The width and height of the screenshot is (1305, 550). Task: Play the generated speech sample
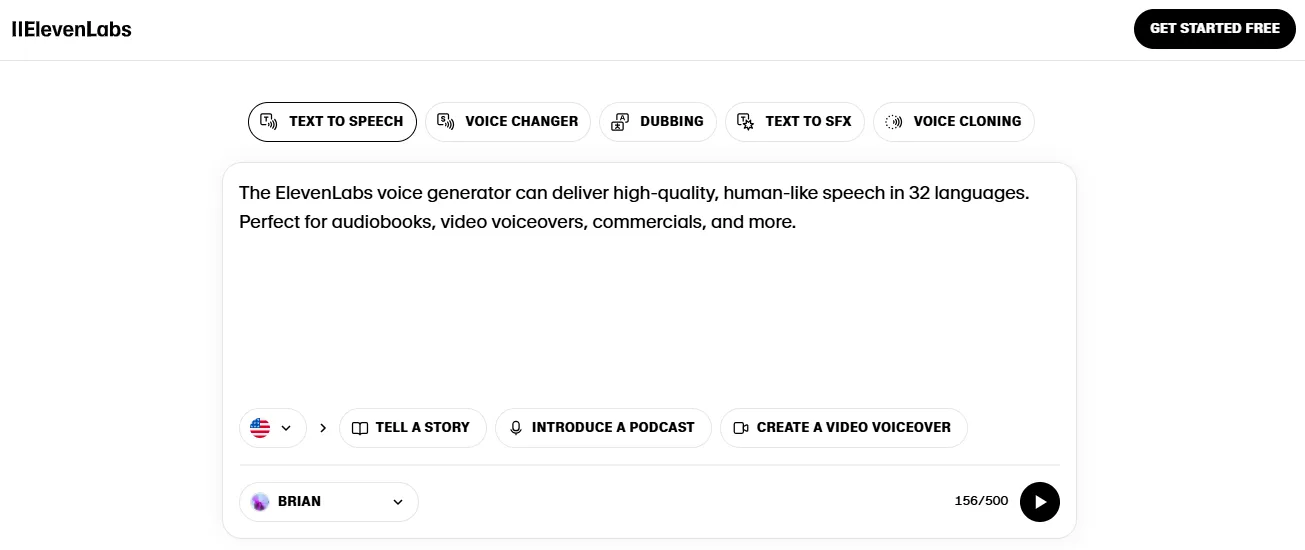click(x=1040, y=501)
